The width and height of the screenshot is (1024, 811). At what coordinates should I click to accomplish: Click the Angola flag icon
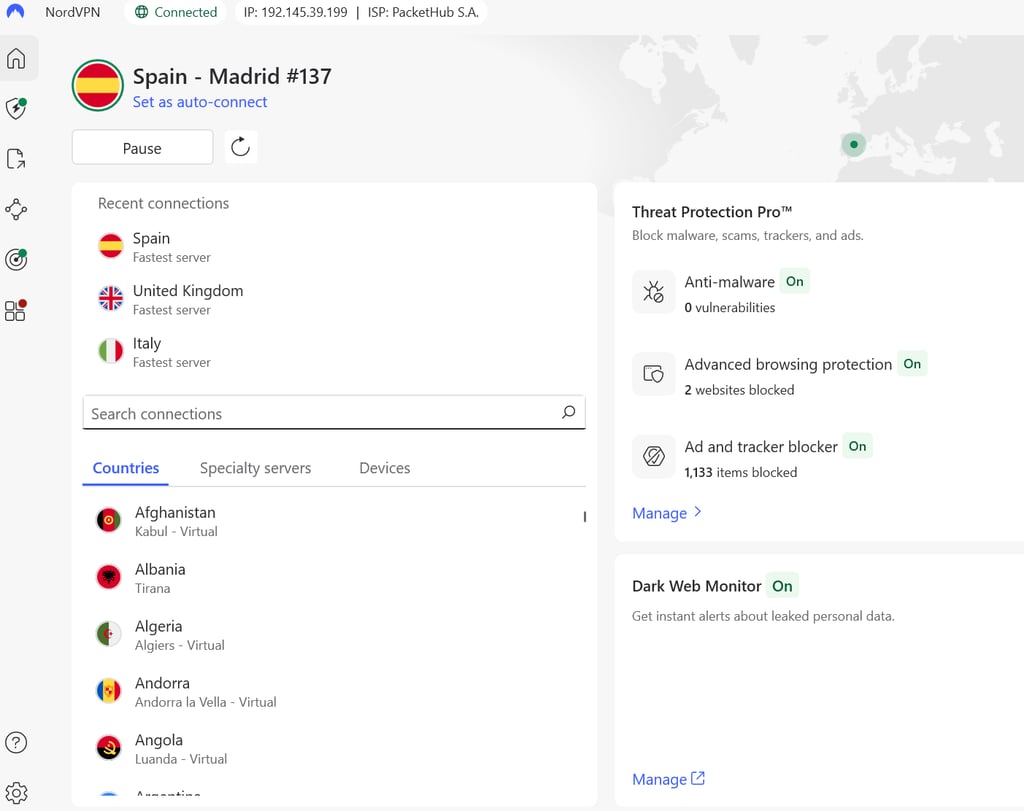108,748
